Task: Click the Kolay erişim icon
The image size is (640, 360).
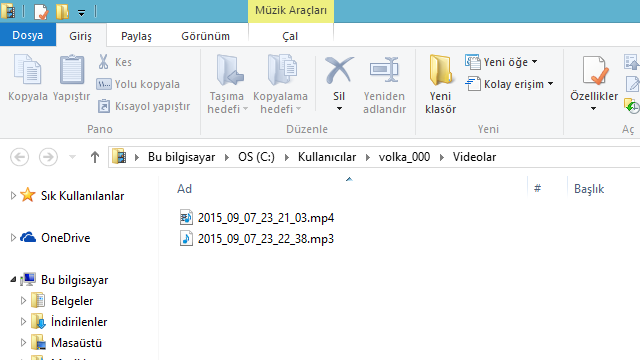Action: click(473, 84)
